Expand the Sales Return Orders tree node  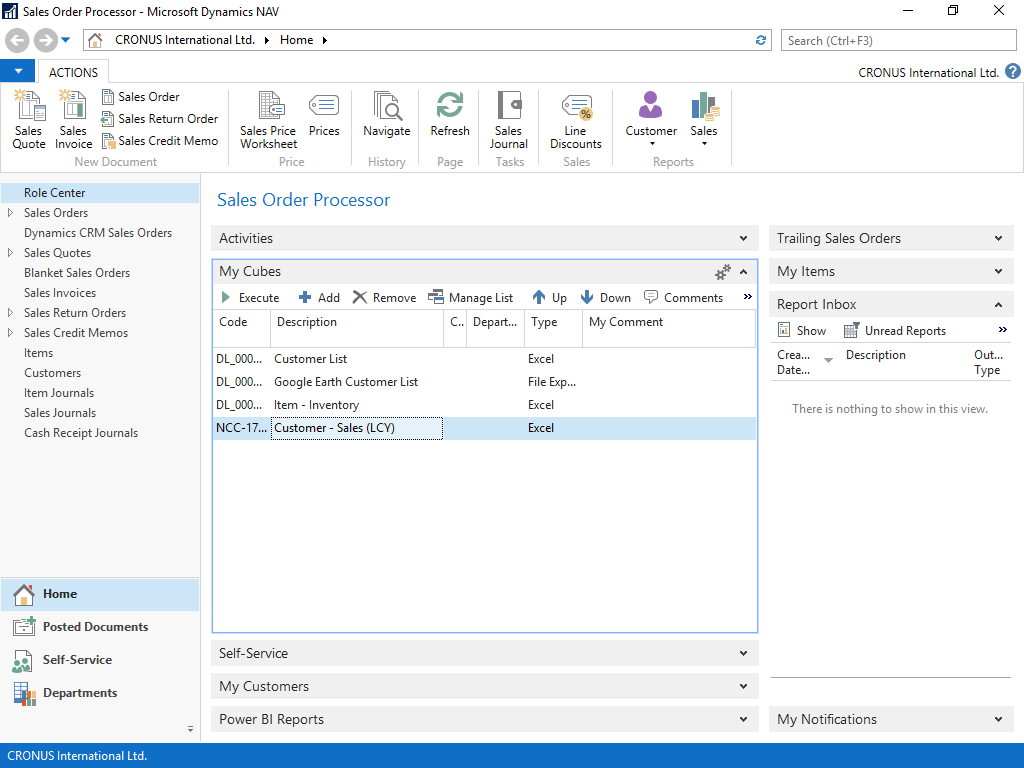(10, 313)
